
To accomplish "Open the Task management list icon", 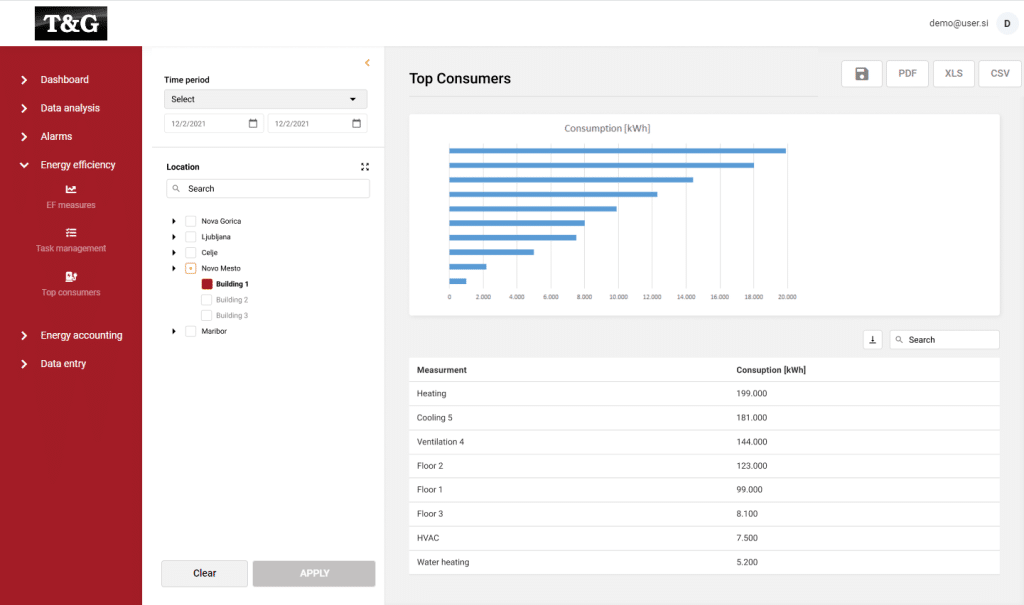I will pos(71,233).
